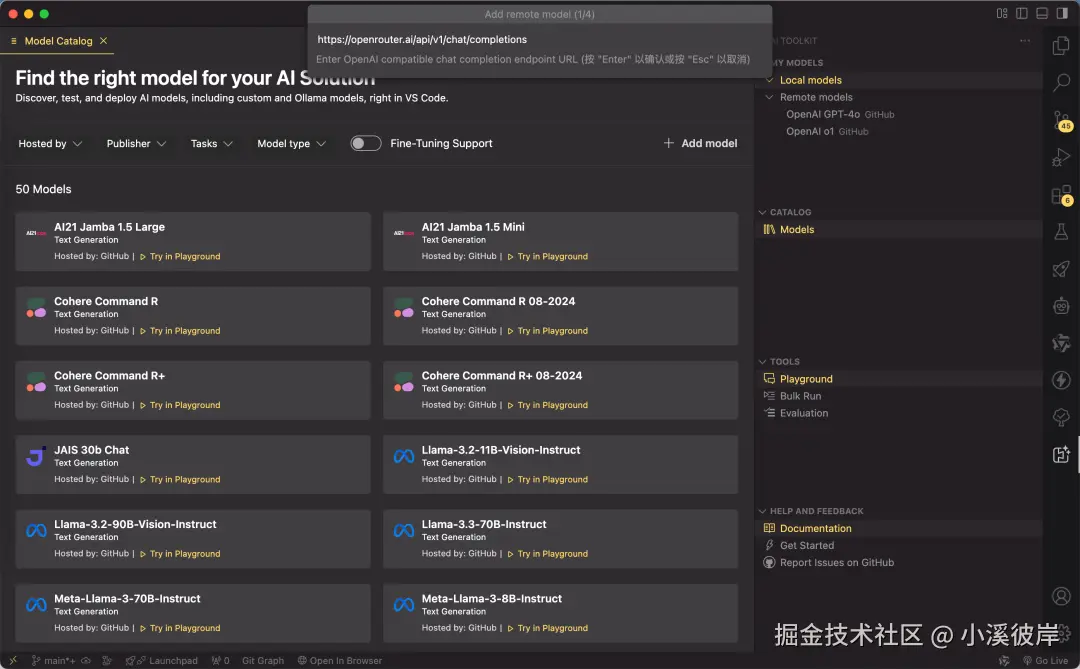This screenshot has height=669, width=1080.
Task: Click the rocket icon in the activity bar
Action: pyautogui.click(x=1061, y=269)
